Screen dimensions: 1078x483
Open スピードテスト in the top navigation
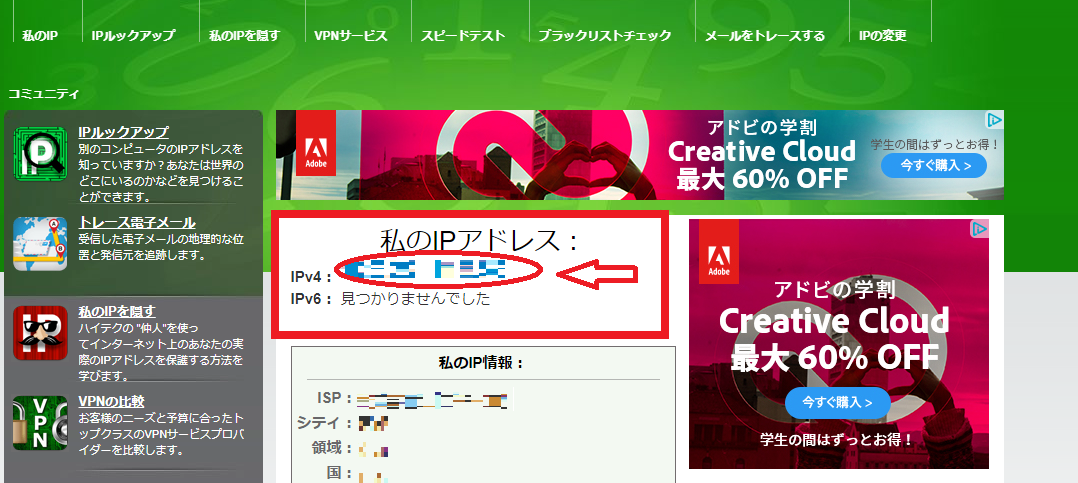(461, 35)
